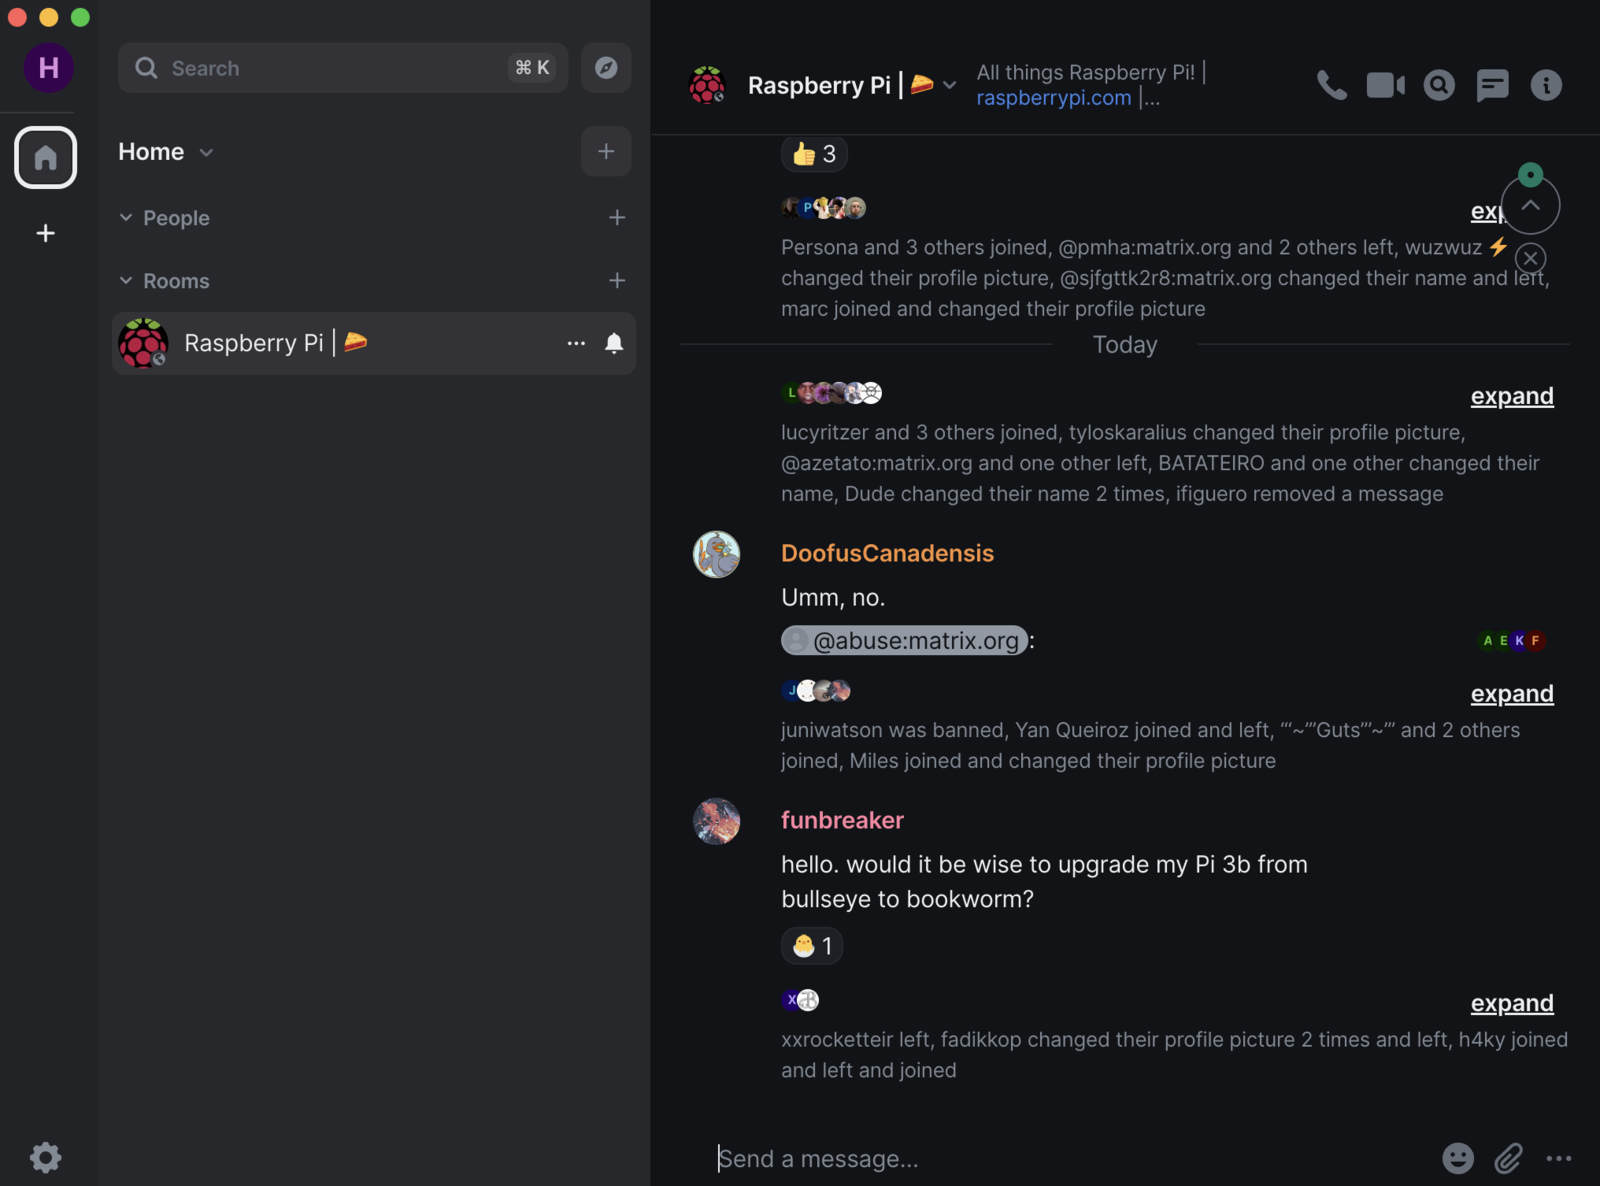The height and width of the screenshot is (1186, 1600).
Task: Start a video call in the room
Action: point(1385,86)
